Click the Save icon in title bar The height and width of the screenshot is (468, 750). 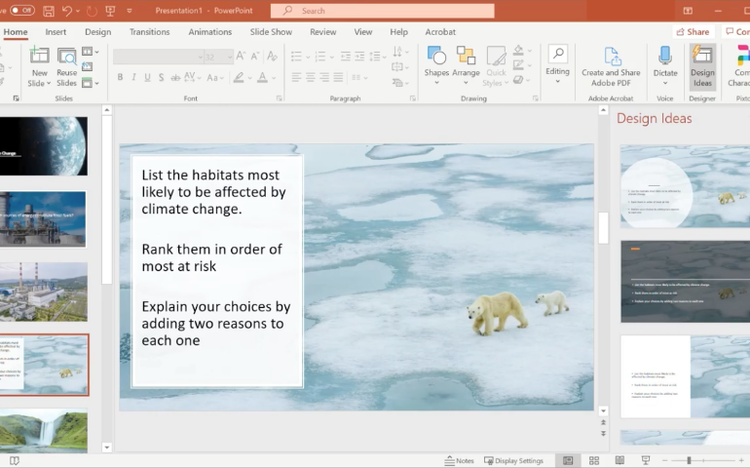[x=46, y=11]
